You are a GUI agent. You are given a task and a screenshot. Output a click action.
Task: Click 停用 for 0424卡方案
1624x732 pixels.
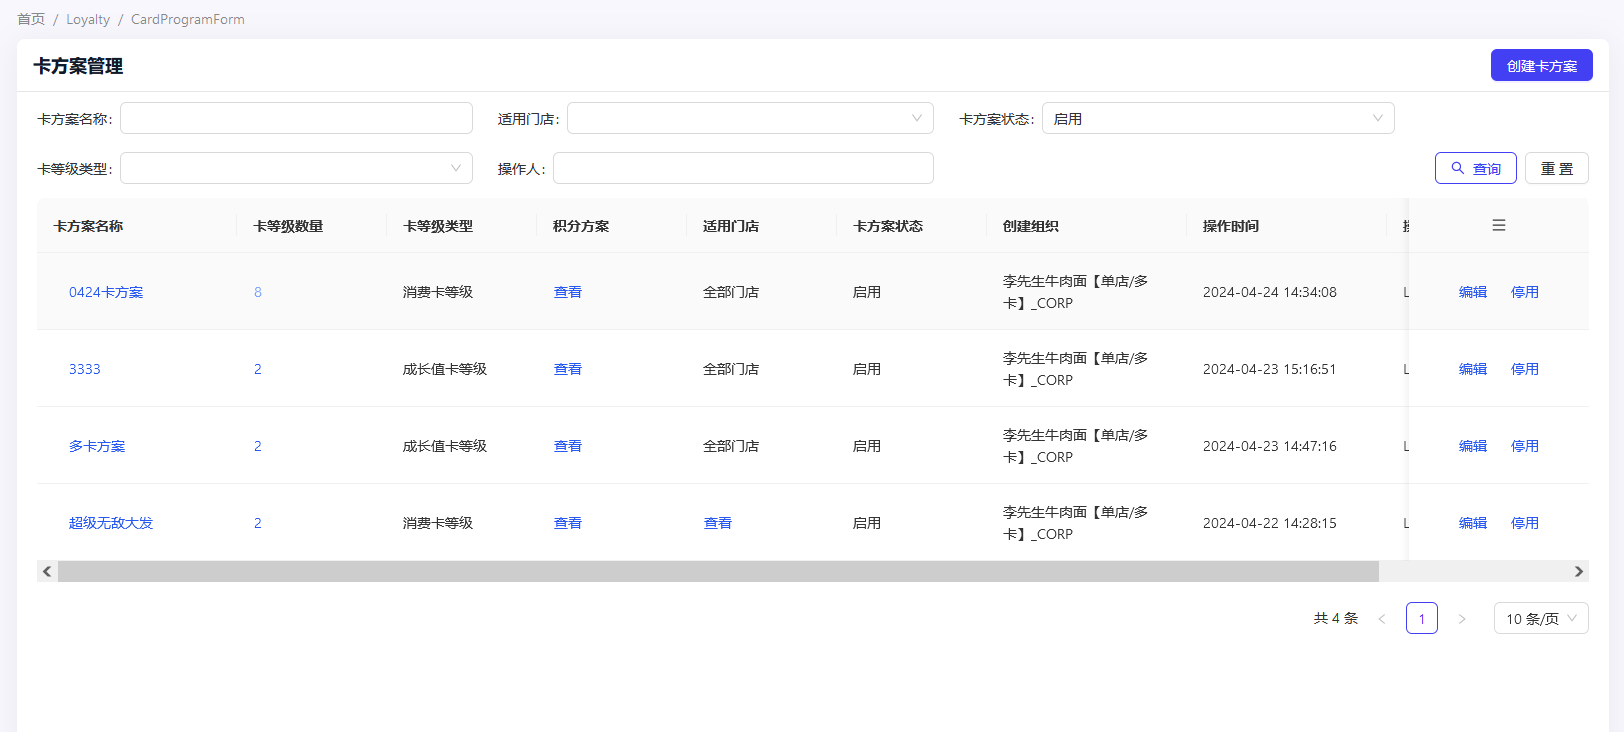[1525, 292]
